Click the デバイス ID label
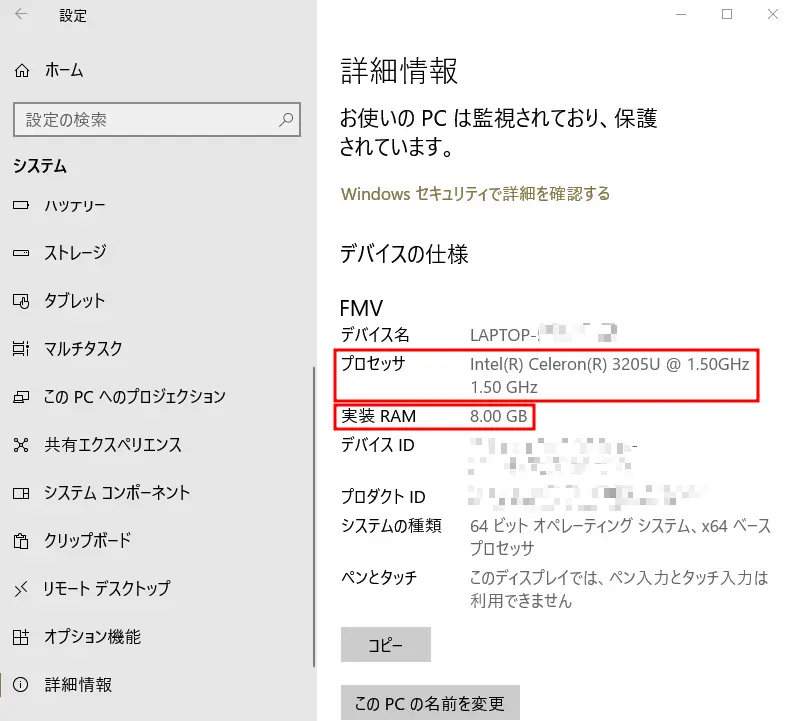This screenshot has height=721, width=792. click(x=378, y=445)
